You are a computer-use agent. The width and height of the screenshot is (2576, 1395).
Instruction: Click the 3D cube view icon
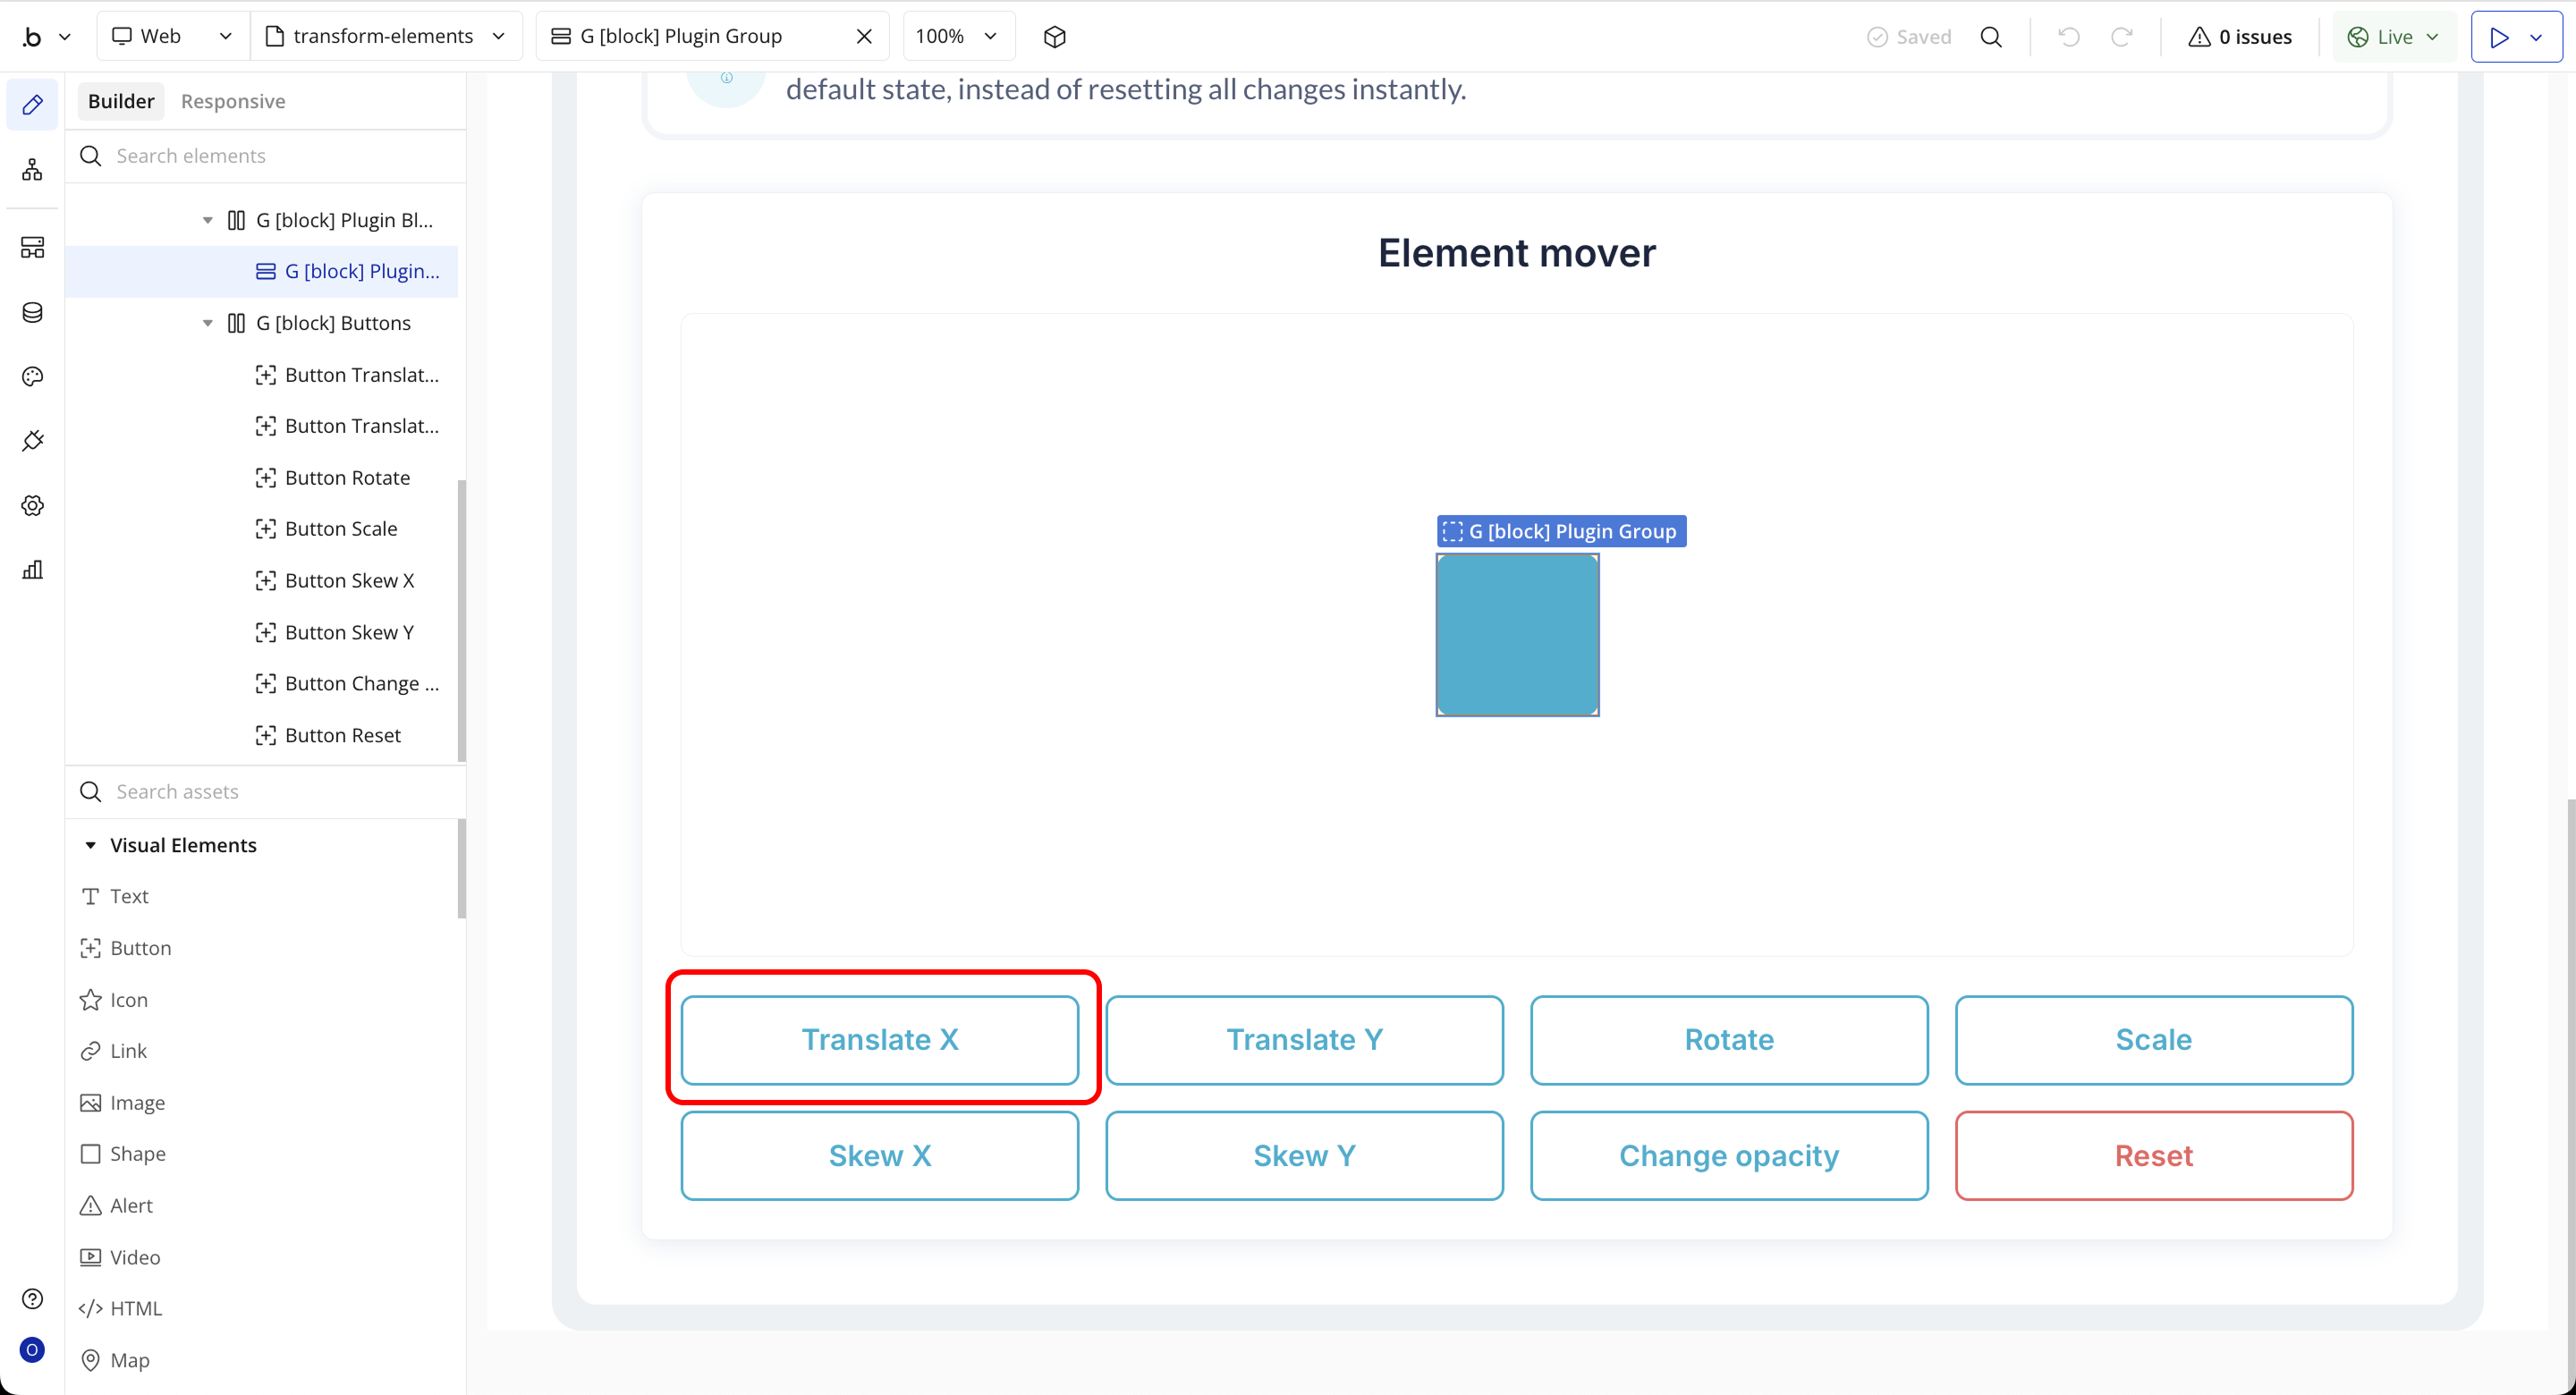pyautogui.click(x=1054, y=37)
